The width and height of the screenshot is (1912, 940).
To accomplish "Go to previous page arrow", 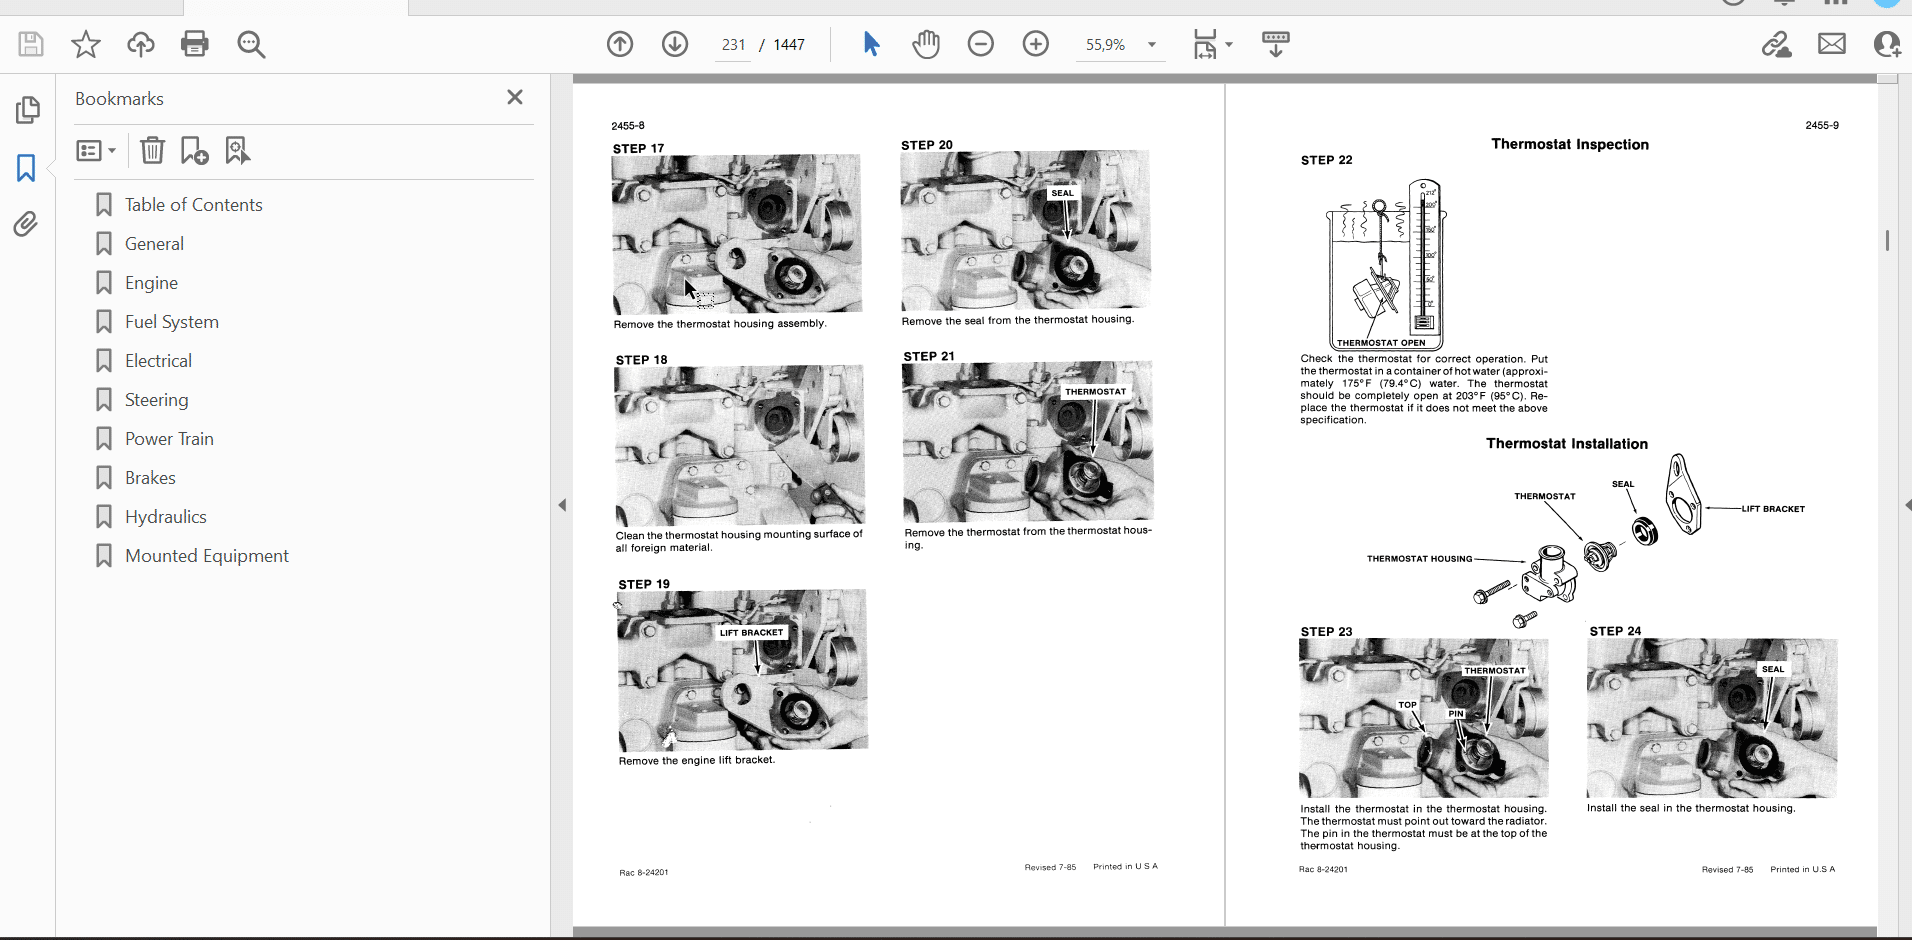I will point(620,44).
